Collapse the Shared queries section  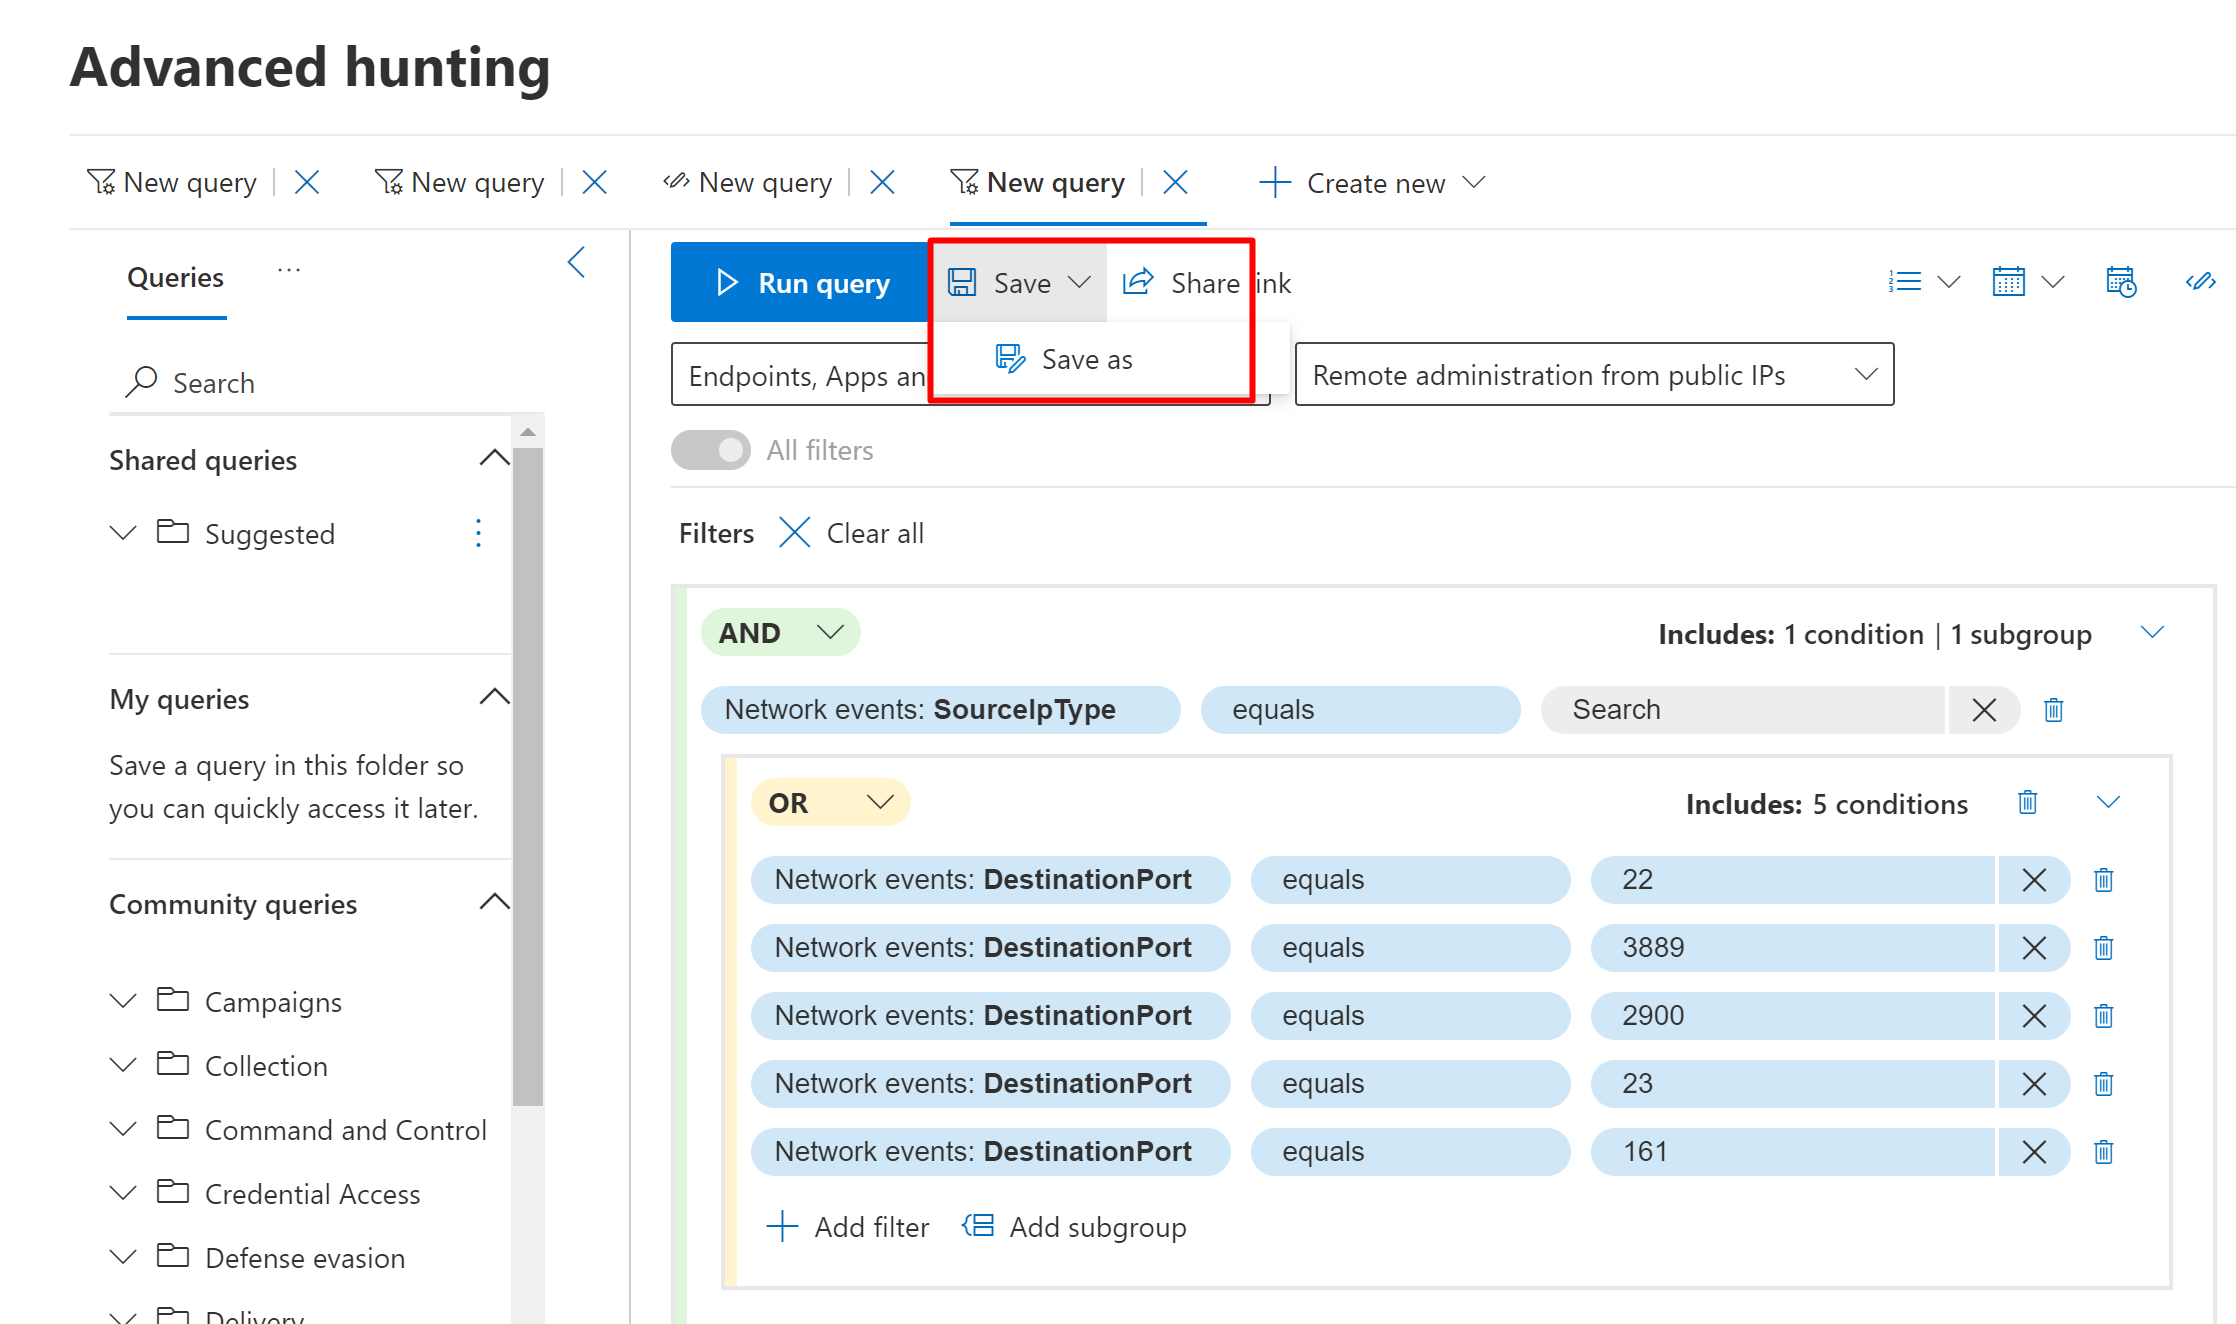tap(494, 459)
